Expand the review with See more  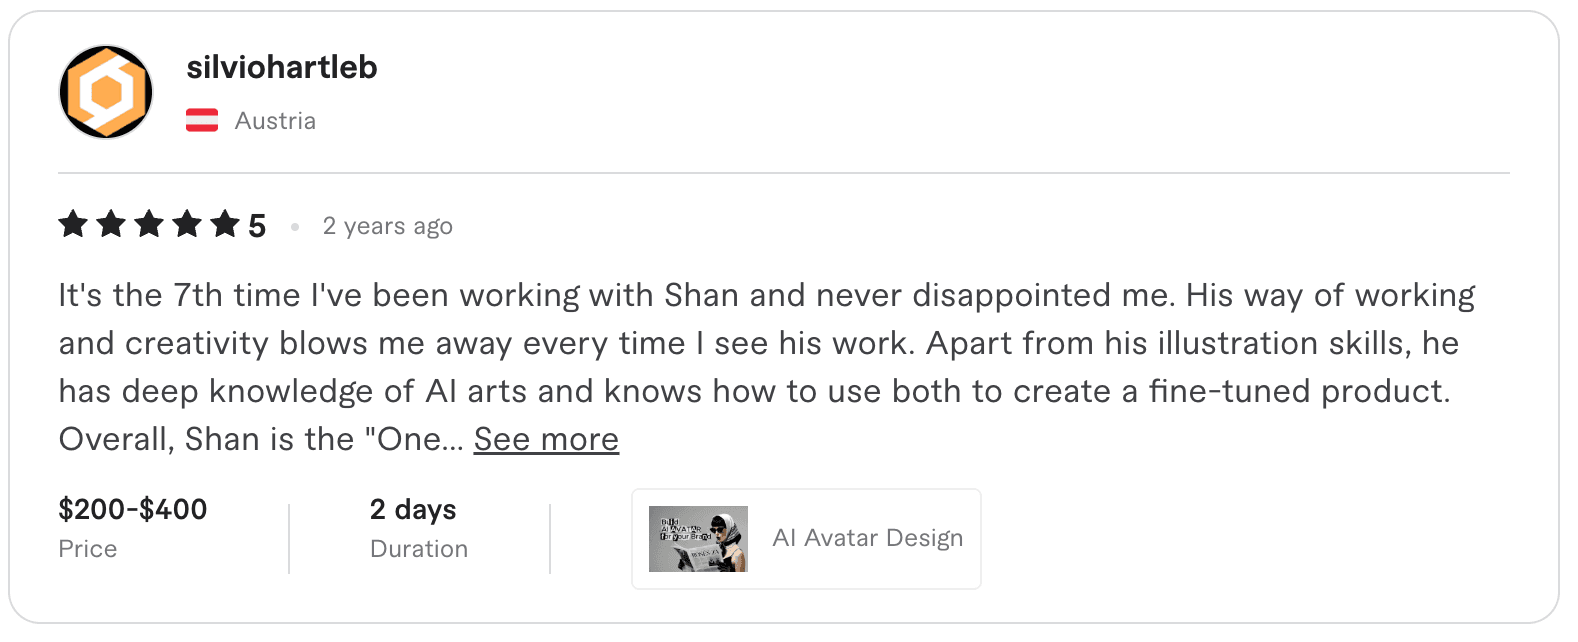point(546,439)
